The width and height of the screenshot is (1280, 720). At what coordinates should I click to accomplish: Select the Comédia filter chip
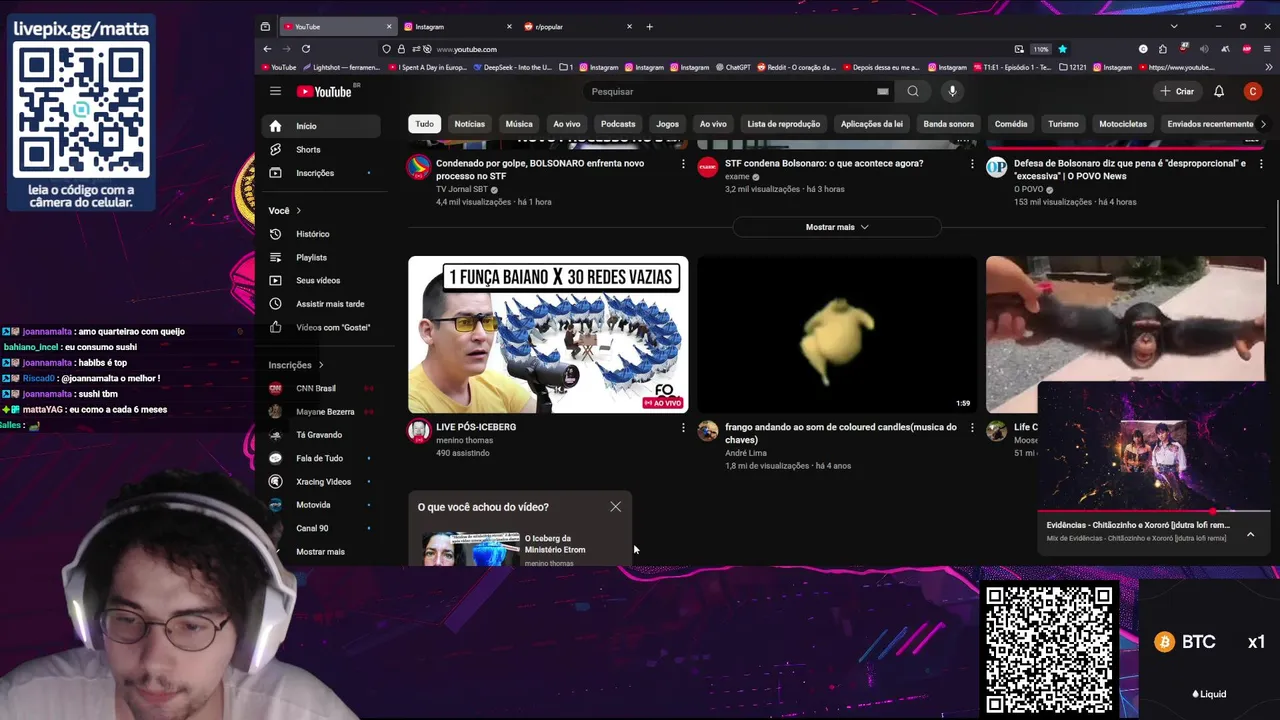point(1011,124)
